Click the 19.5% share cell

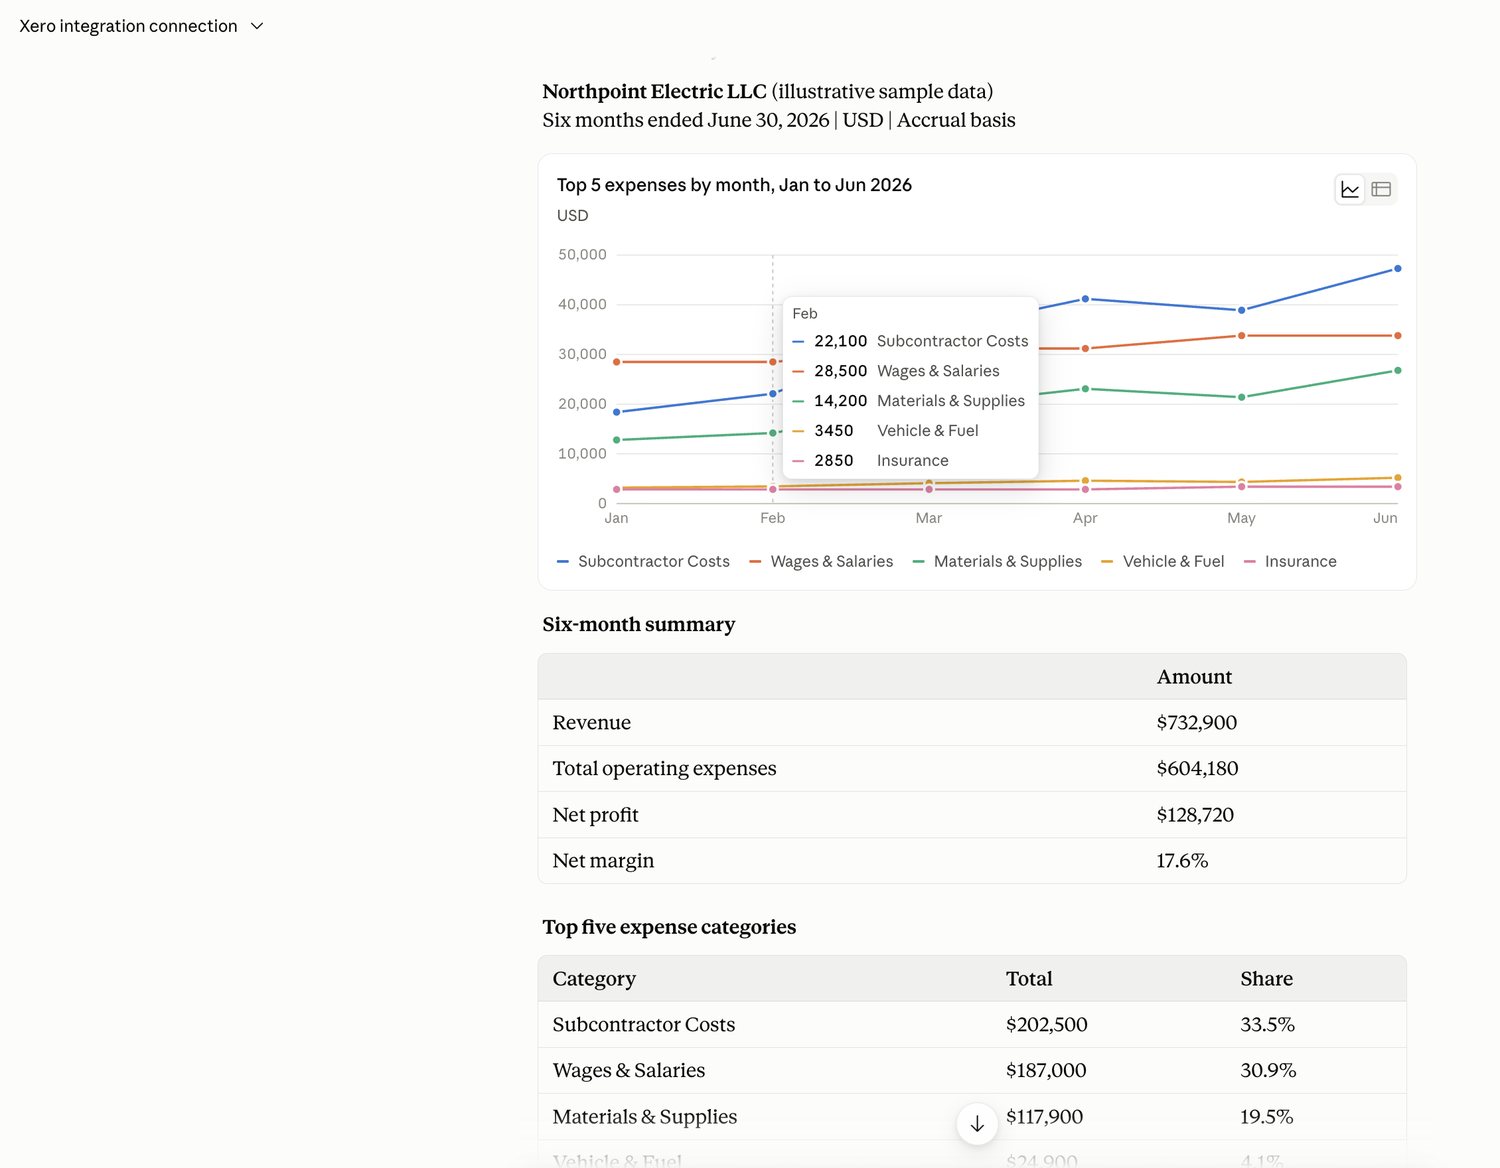point(1266,1117)
